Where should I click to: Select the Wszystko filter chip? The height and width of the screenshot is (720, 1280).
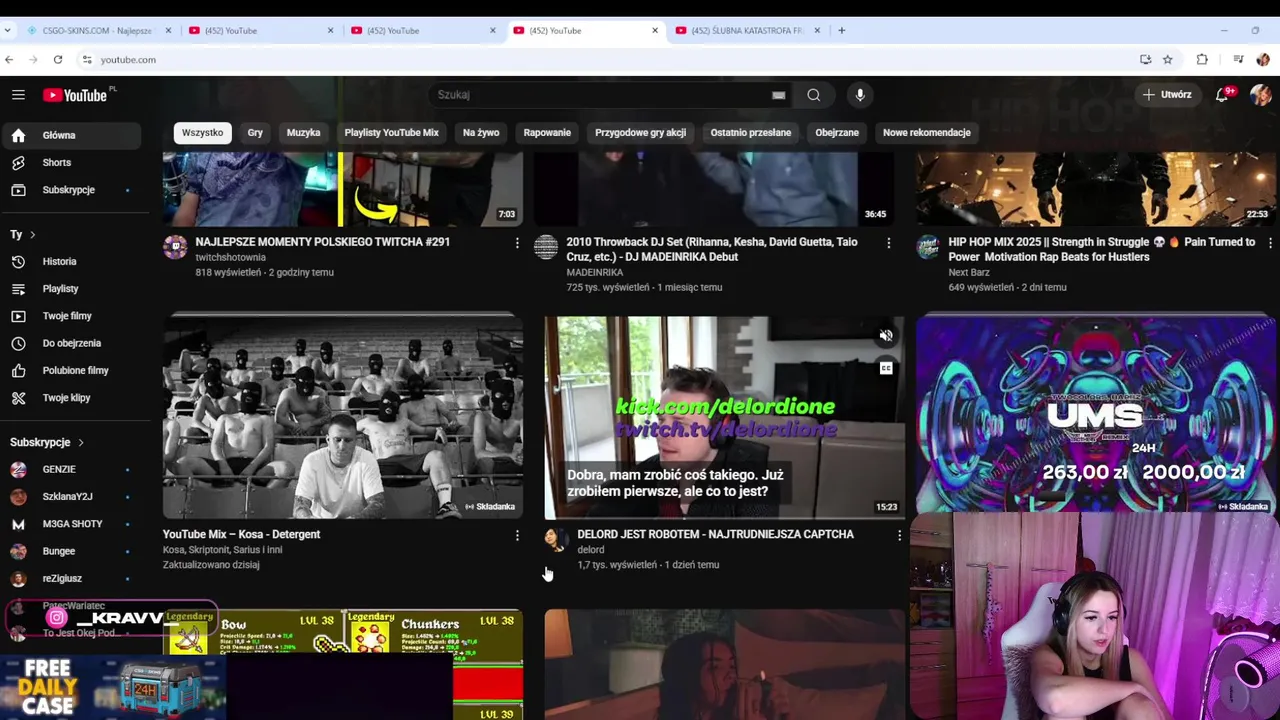point(203,132)
